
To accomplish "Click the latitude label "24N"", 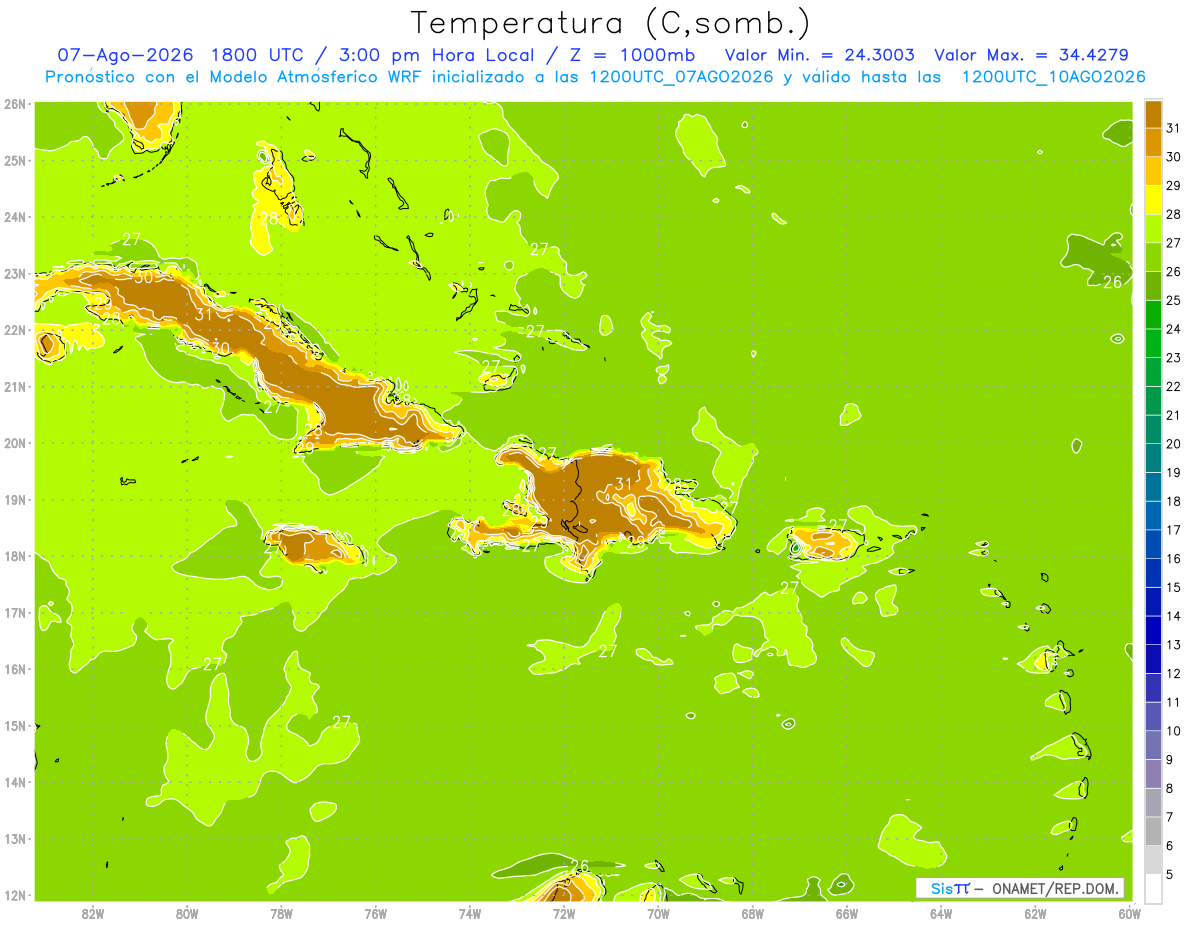I will (15, 217).
